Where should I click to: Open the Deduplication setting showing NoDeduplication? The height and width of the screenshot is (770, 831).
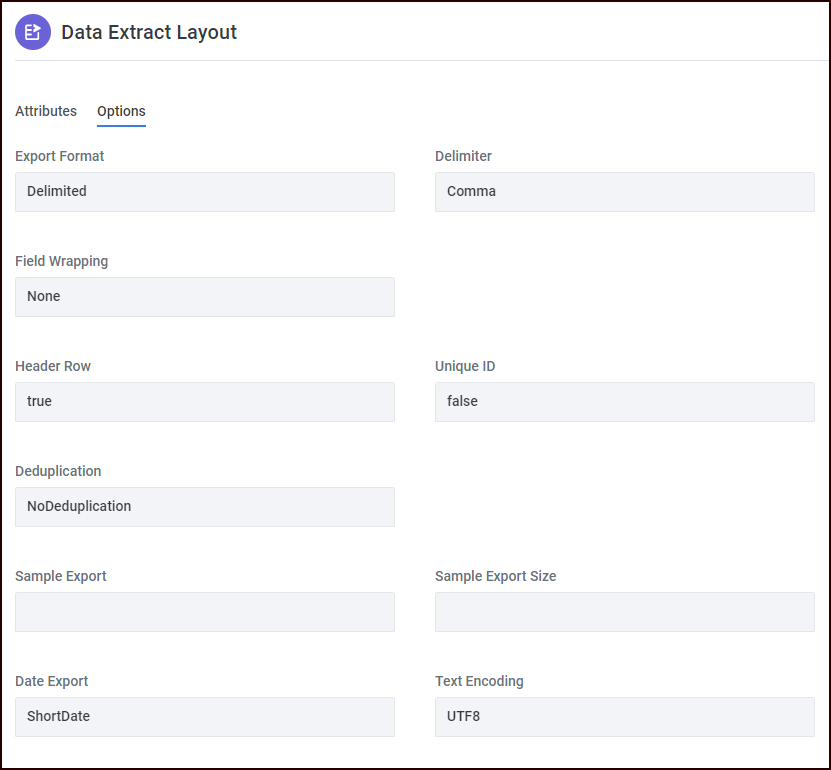(204, 506)
